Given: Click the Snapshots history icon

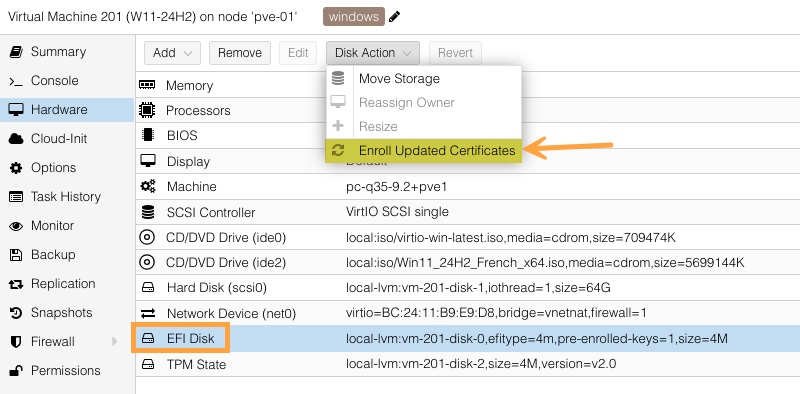Looking at the screenshot, I should coord(16,313).
